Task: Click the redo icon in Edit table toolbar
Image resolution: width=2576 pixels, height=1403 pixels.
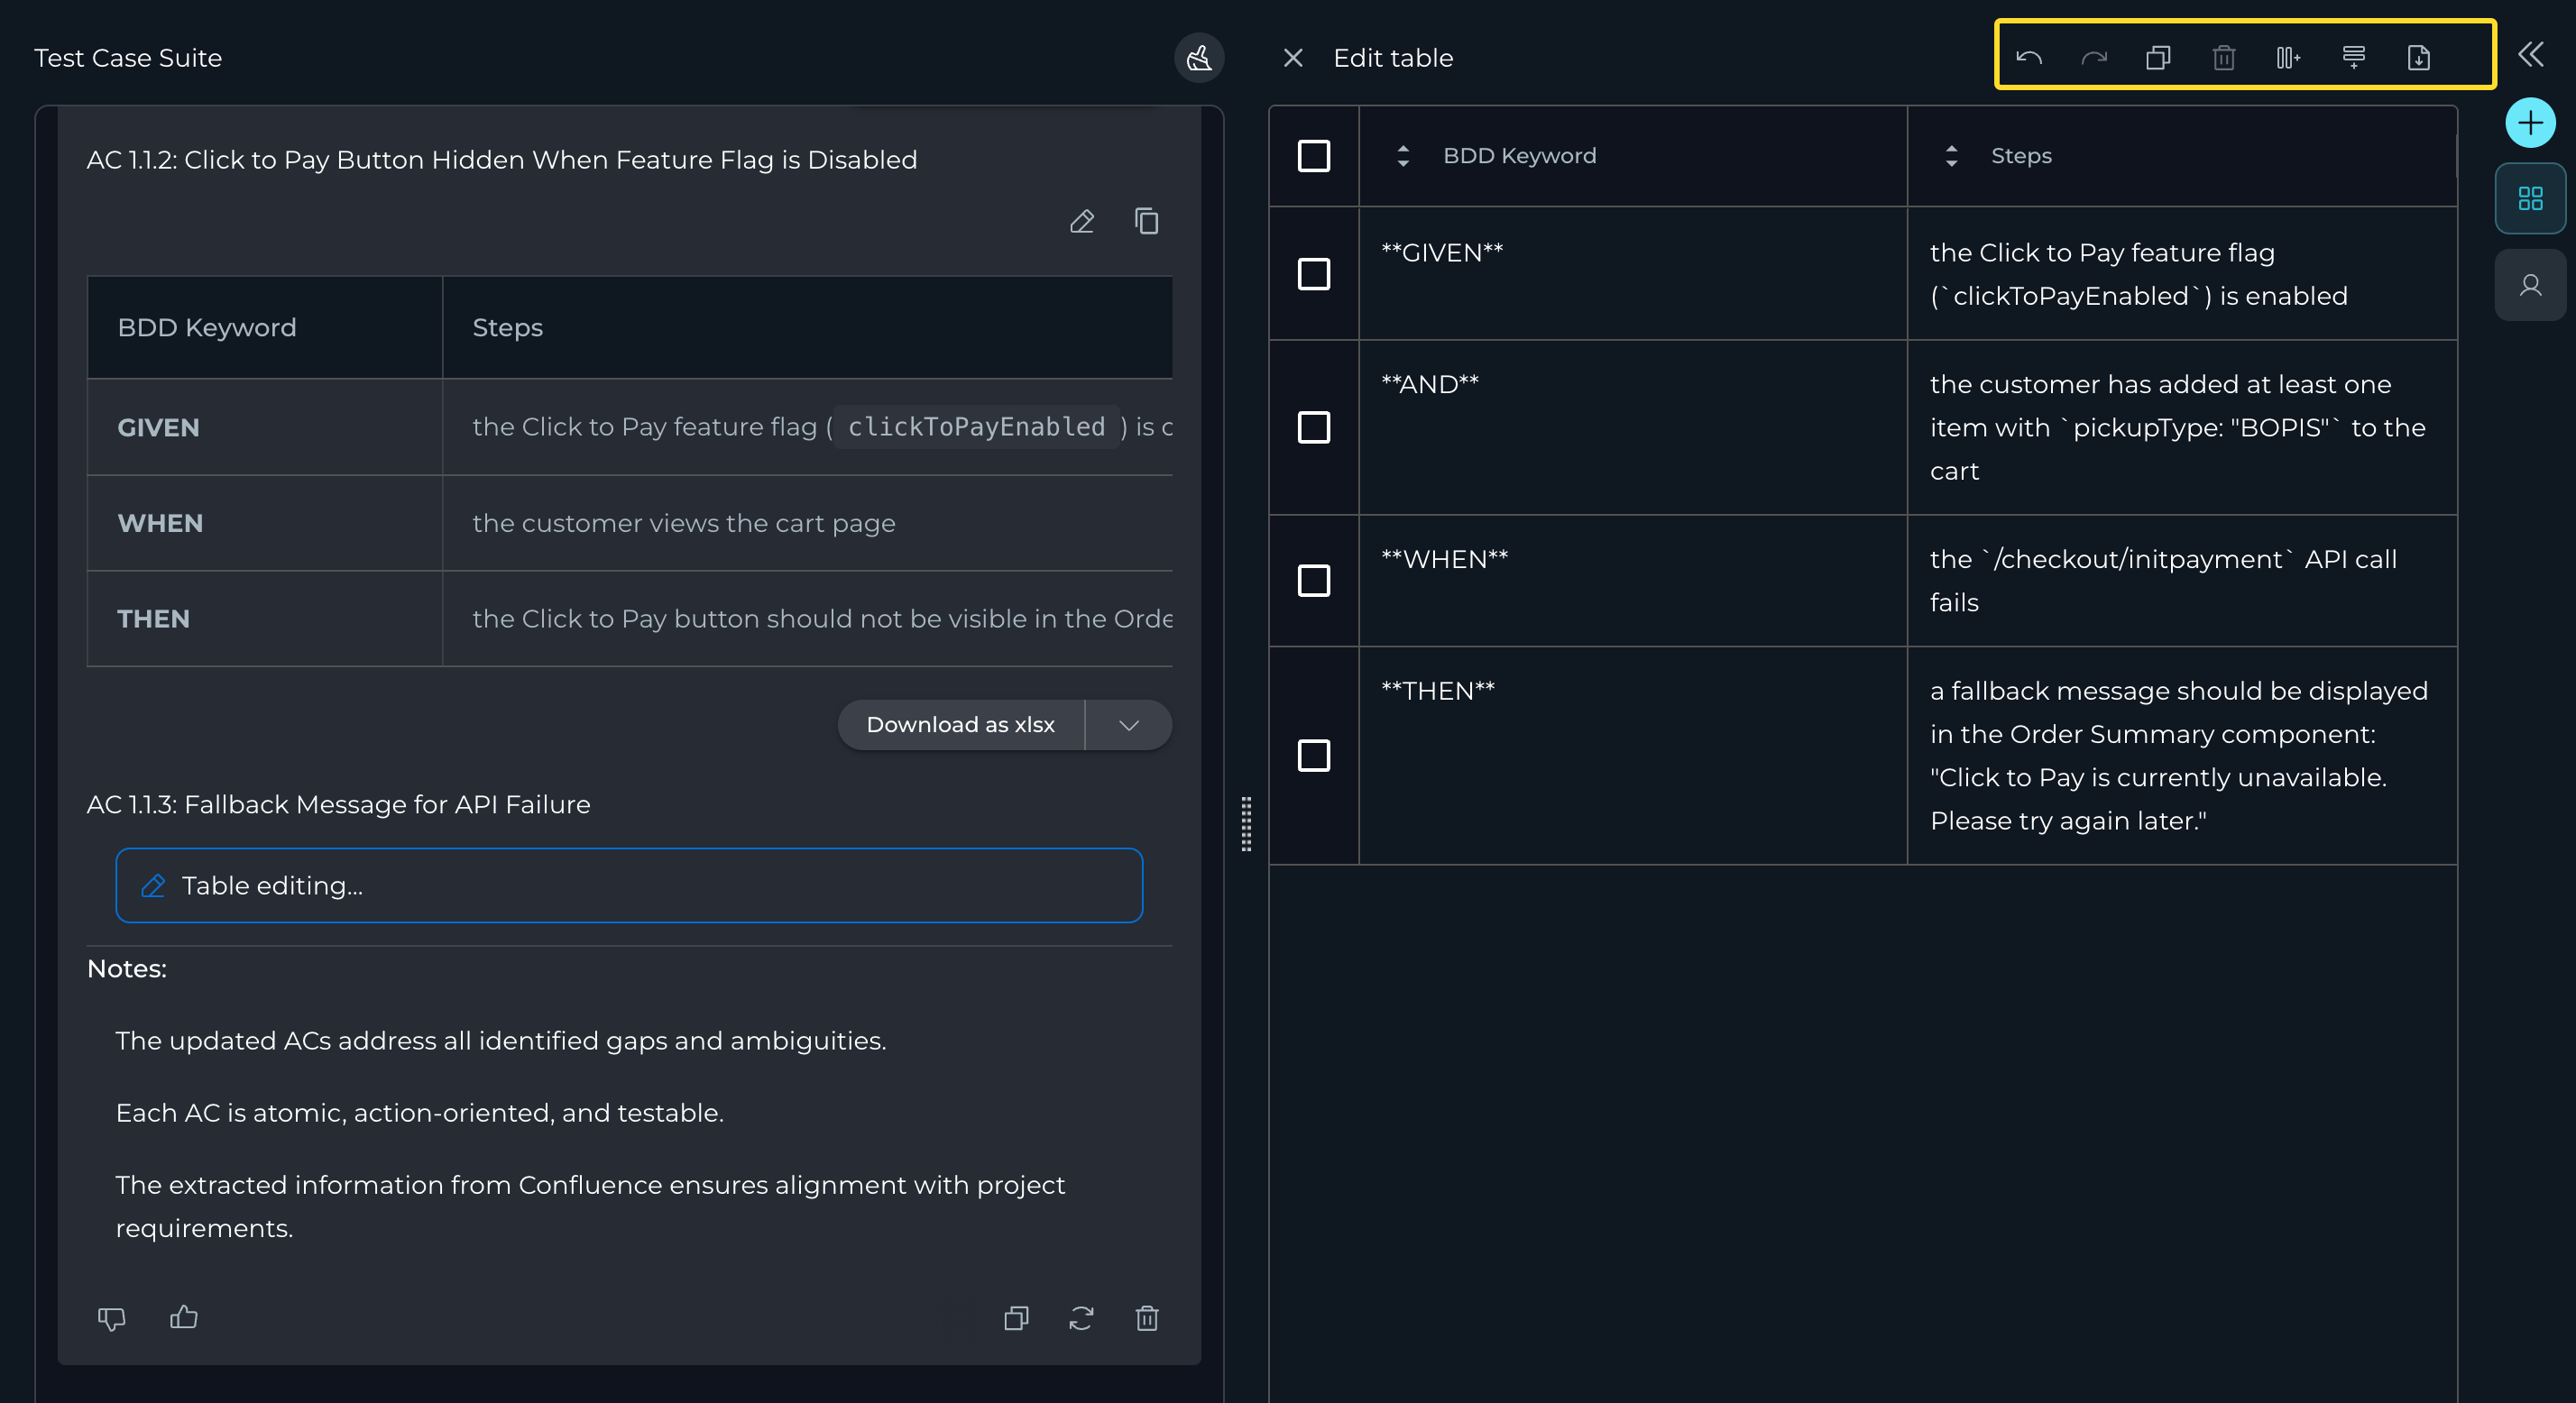Action: click(x=2093, y=58)
